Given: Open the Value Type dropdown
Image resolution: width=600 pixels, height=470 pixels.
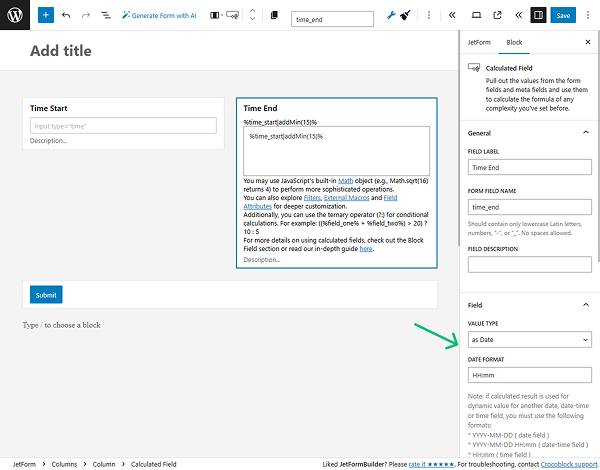Looking at the screenshot, I should click(x=529, y=341).
